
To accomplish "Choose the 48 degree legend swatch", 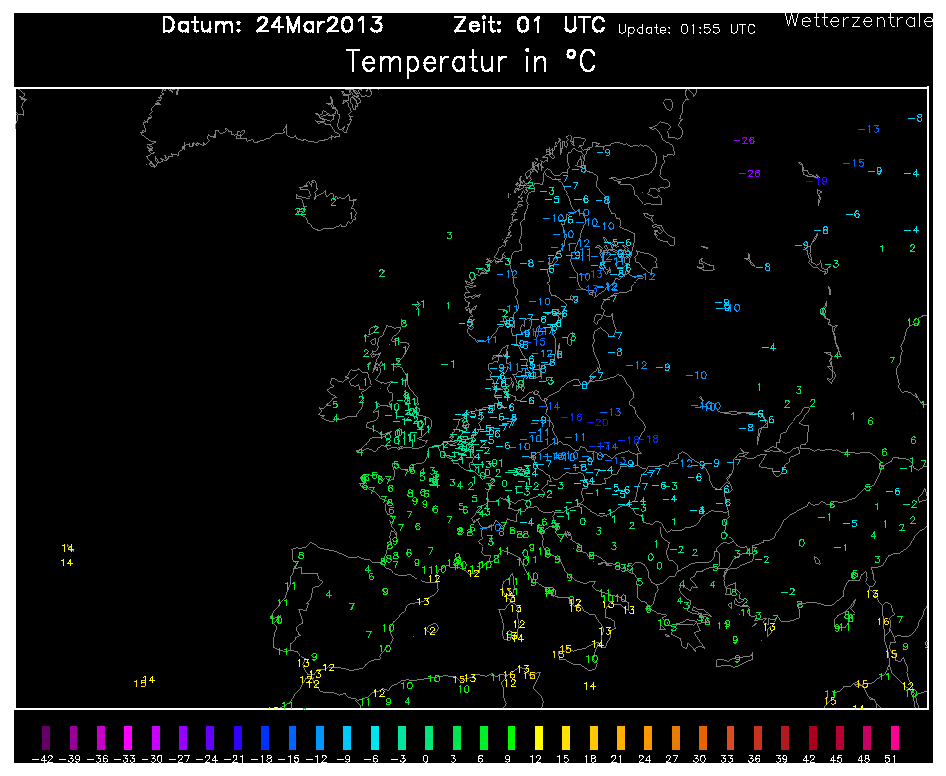I will [868, 737].
